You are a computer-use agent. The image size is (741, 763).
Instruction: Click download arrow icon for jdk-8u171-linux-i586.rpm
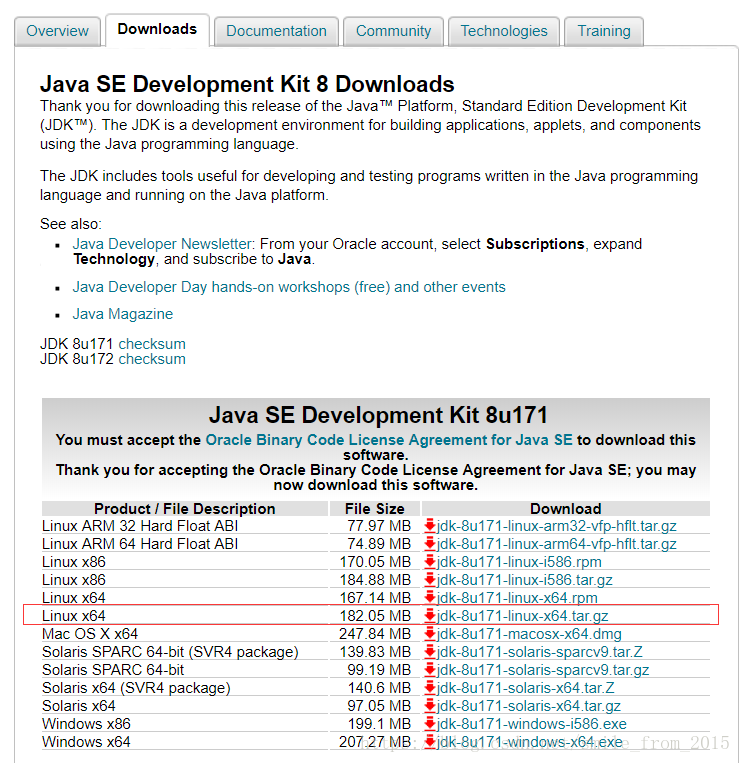[430, 562]
